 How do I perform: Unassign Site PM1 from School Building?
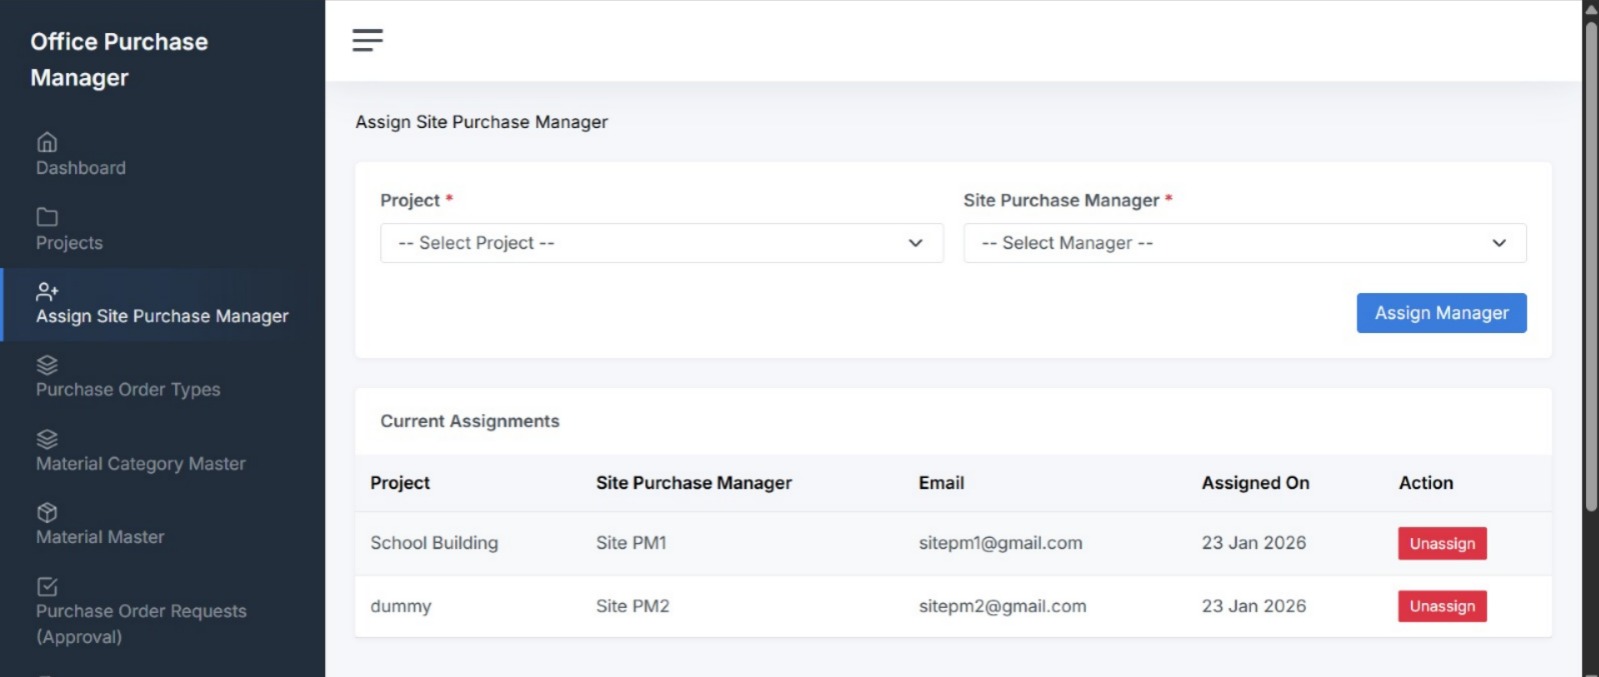point(1441,543)
